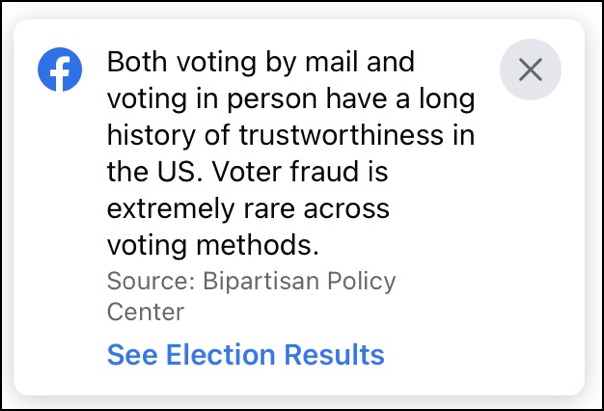Dismiss the notice with the X button

coord(530,70)
